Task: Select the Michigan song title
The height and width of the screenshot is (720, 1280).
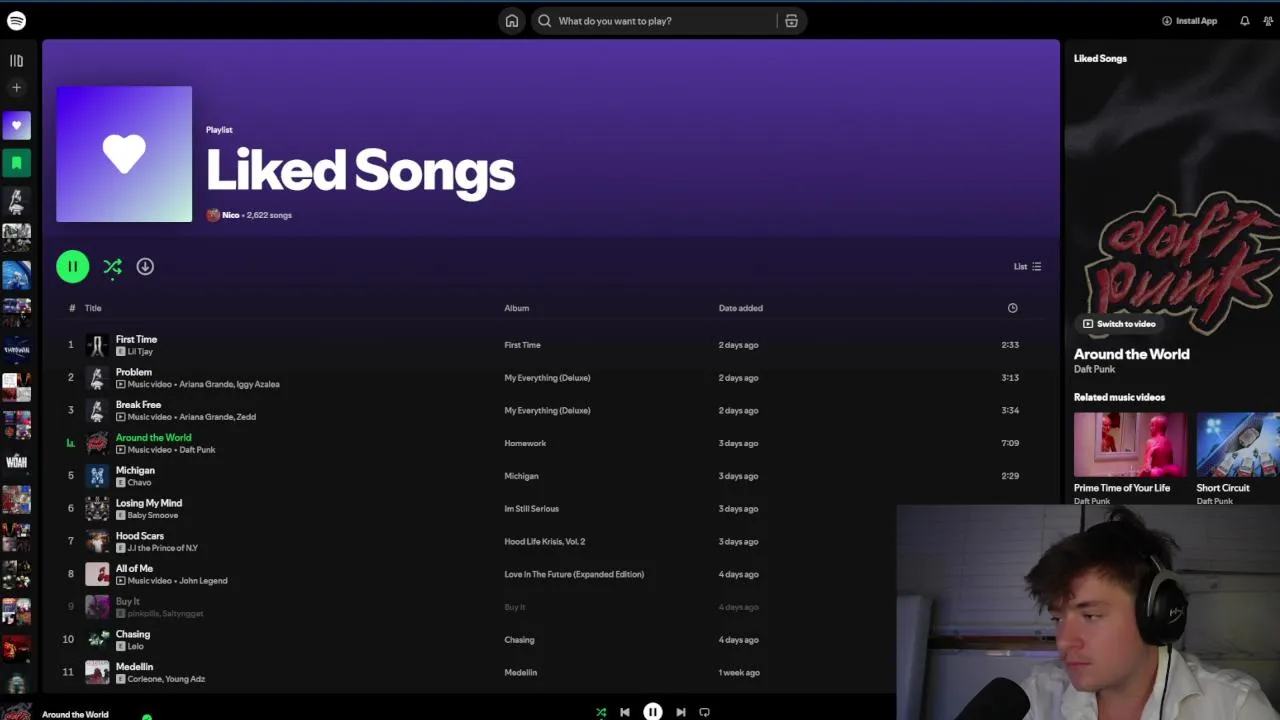Action: click(135, 470)
